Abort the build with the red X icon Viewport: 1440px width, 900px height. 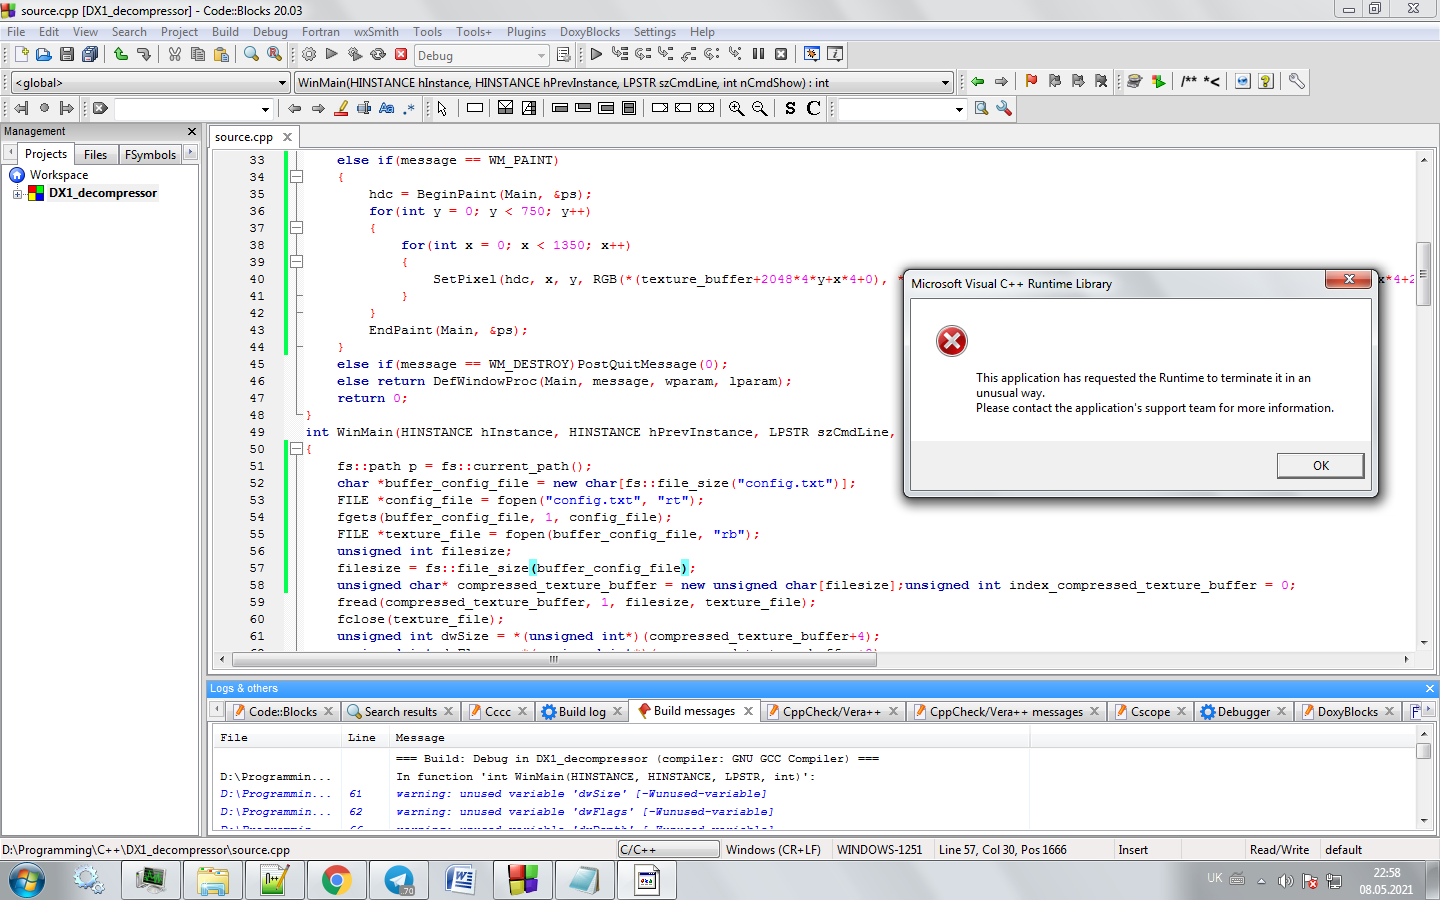point(401,54)
